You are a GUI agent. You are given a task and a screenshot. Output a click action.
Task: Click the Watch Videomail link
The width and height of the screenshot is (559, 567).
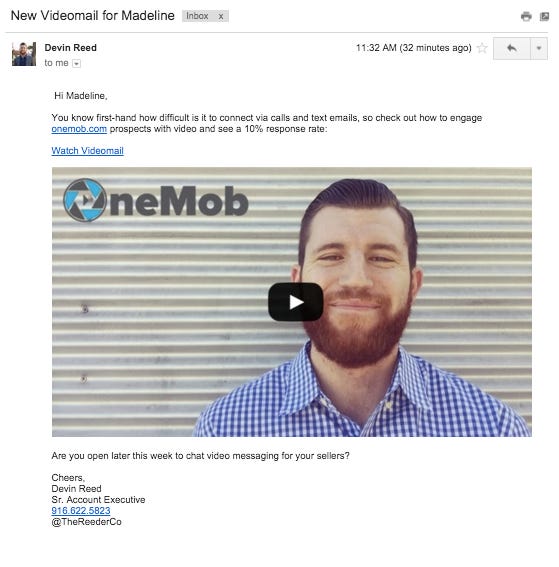(88, 151)
